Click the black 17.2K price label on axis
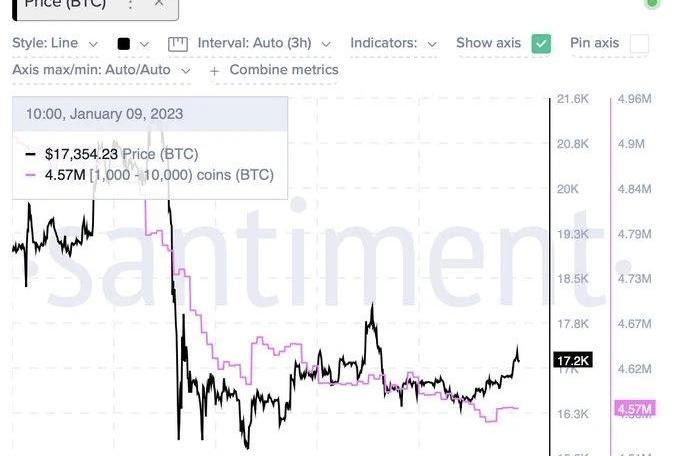The image size is (679, 456). pos(572,359)
